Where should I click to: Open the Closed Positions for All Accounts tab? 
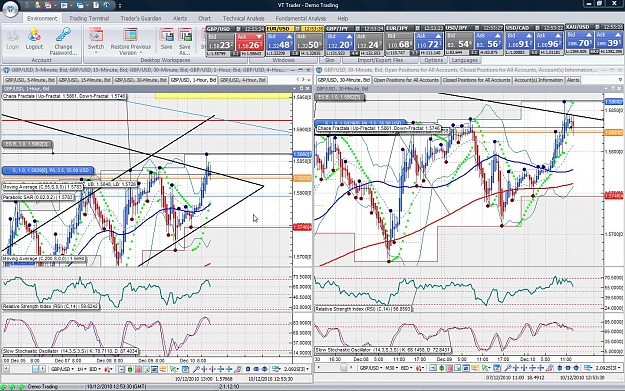click(476, 80)
